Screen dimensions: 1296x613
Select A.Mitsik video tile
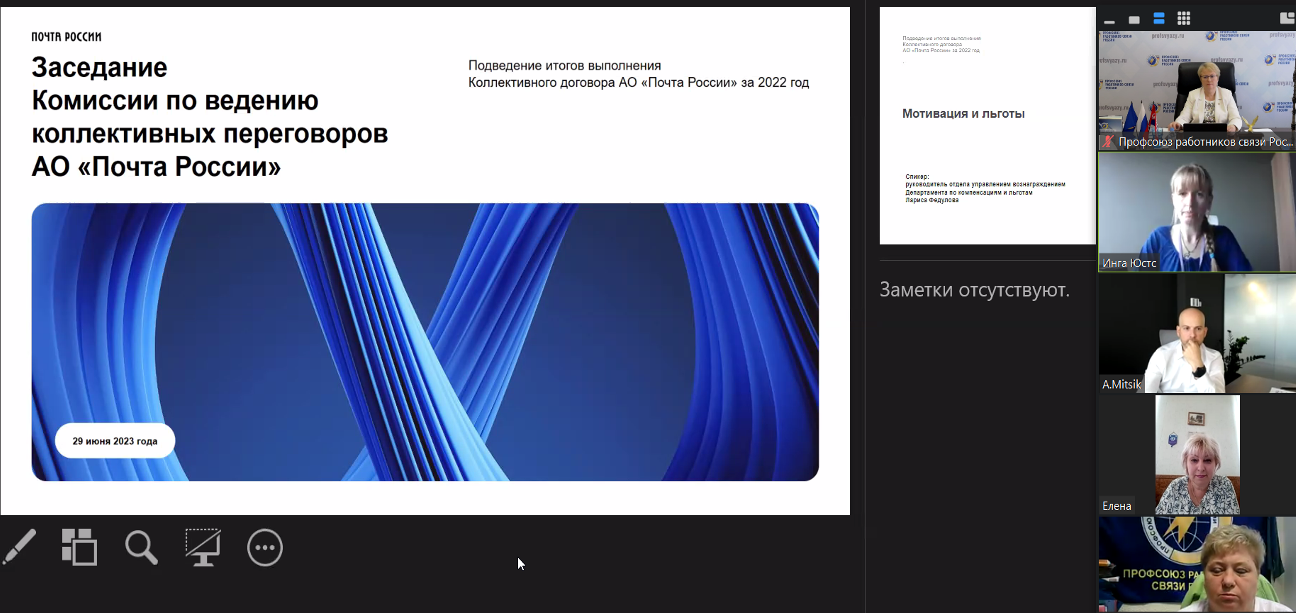tap(1197, 334)
